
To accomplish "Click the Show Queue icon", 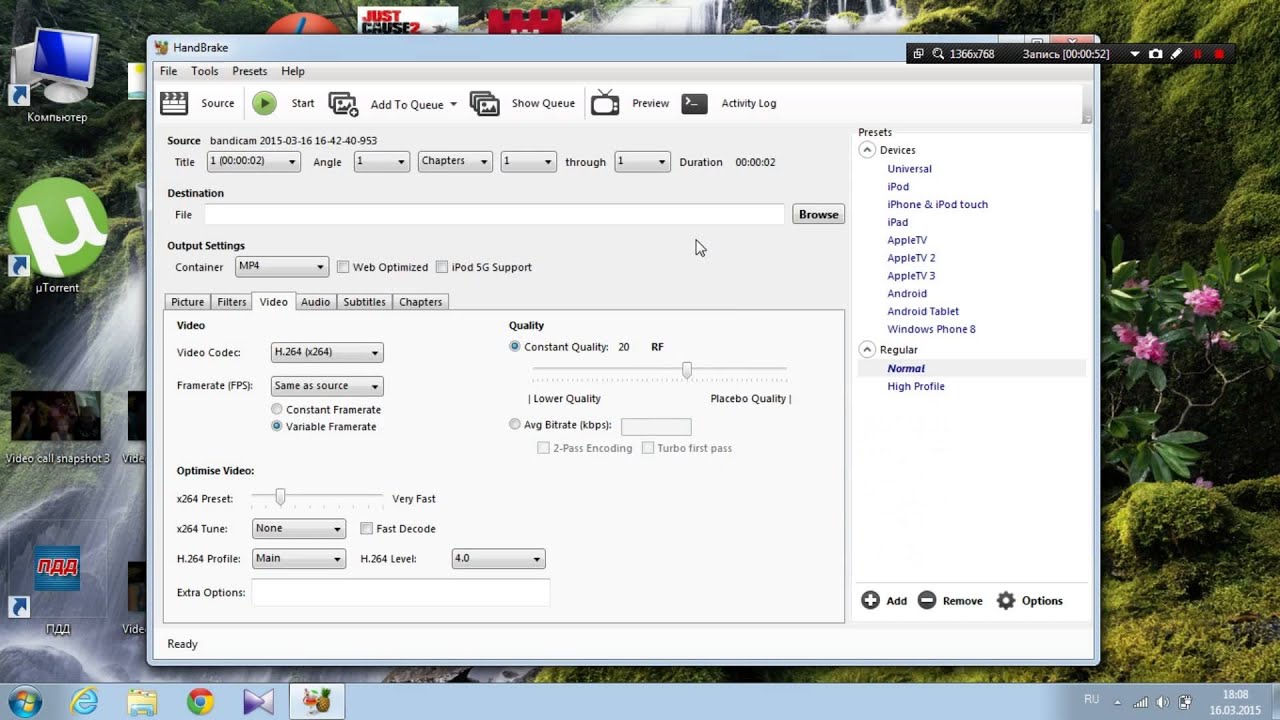I will 484,104.
